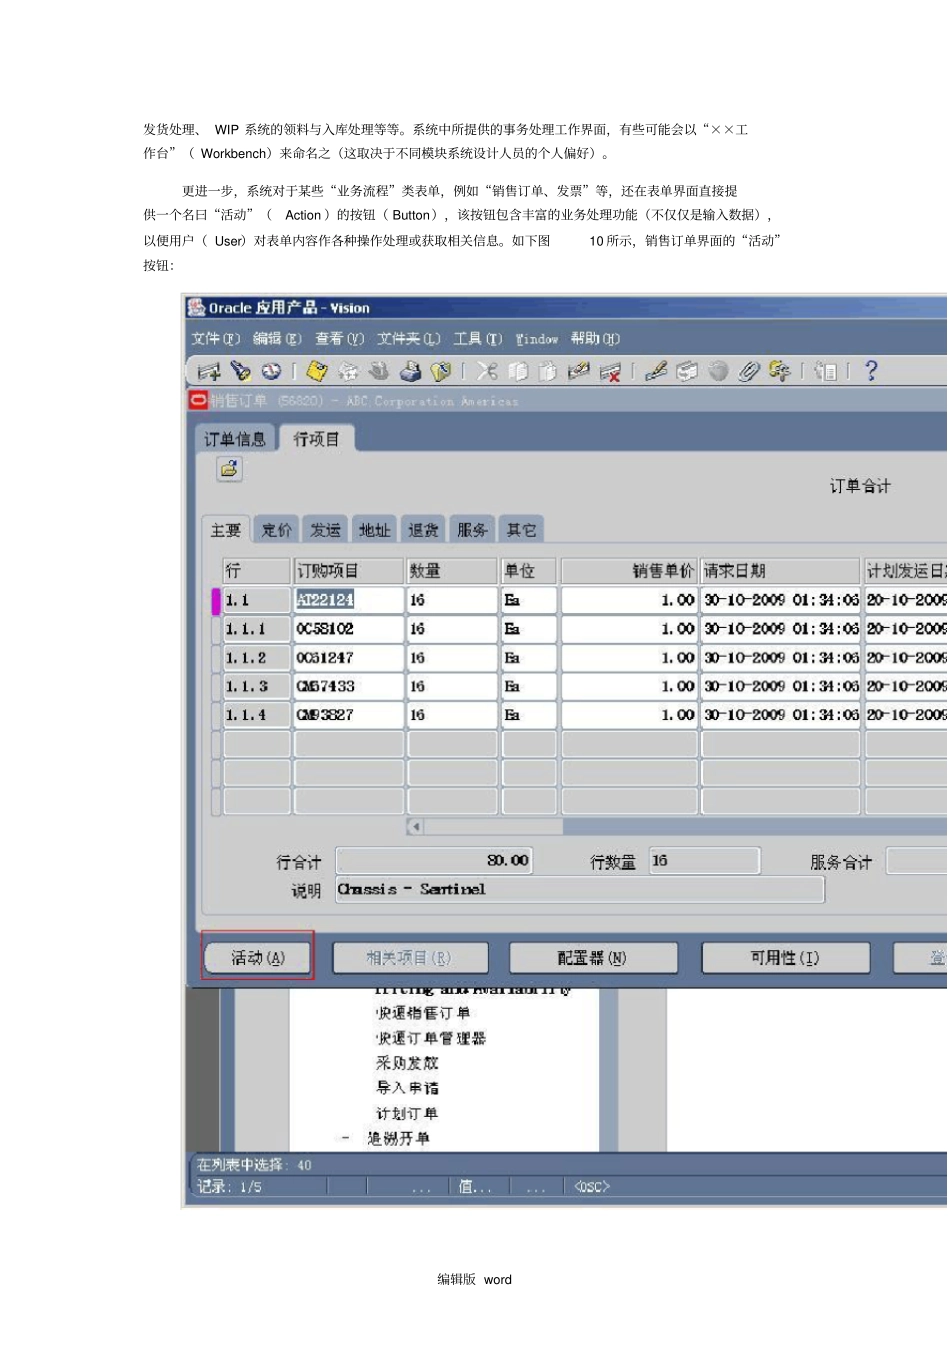The height and width of the screenshot is (1345, 950).
Task: Select 快速订单管理器 in the navigator list
Action: click(431, 1038)
